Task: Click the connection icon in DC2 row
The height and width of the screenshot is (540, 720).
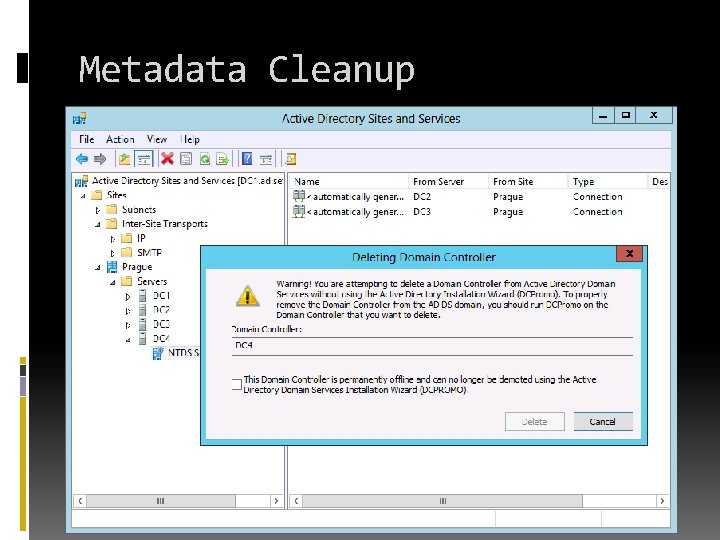Action: pyautogui.click(x=299, y=197)
